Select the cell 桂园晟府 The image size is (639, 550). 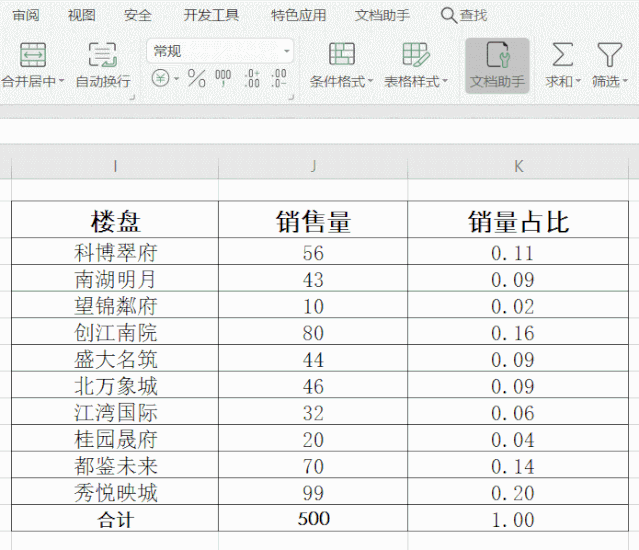(115, 438)
